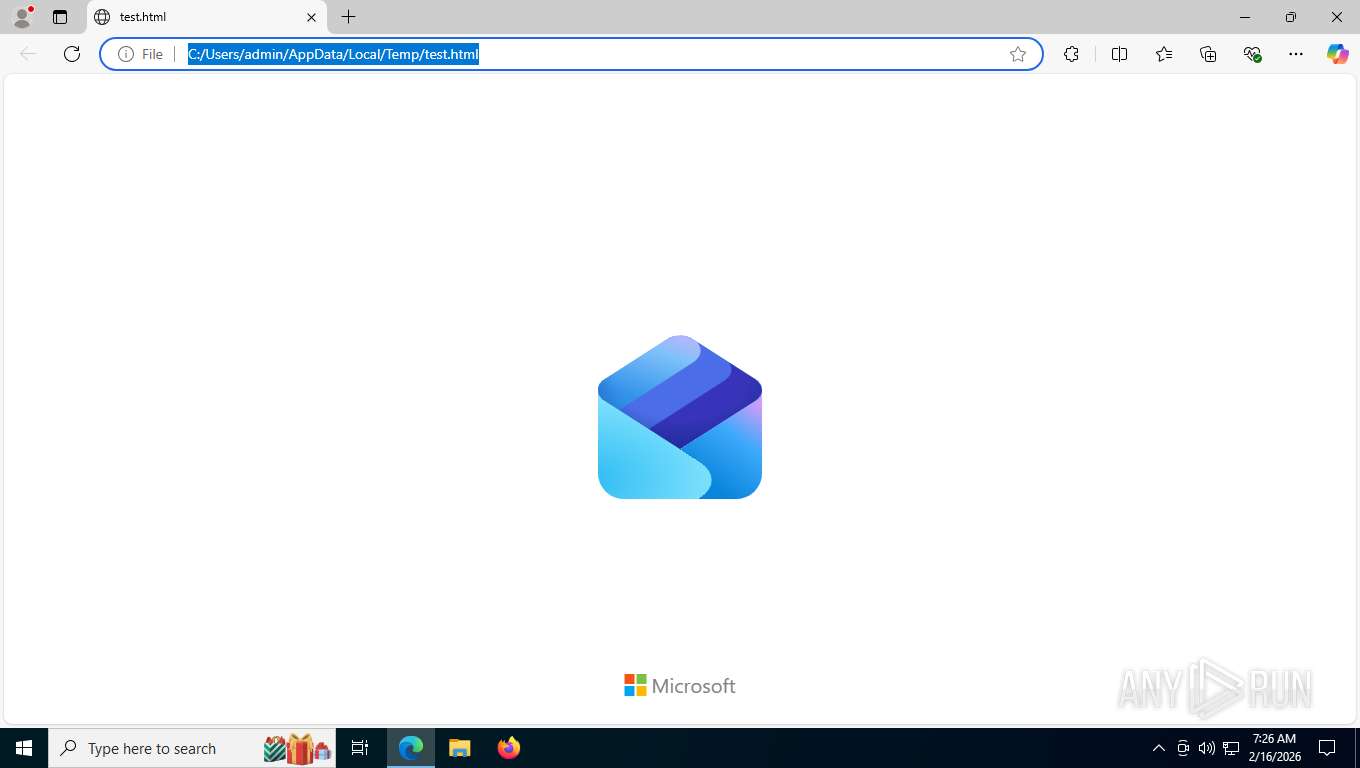Open the Windows Start menu
Screen dimensions: 1360x768
pyautogui.click(x=24, y=748)
